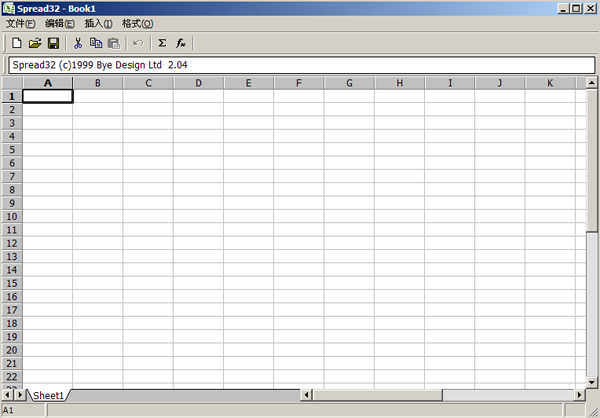Open the fx function insert icon

click(x=181, y=43)
